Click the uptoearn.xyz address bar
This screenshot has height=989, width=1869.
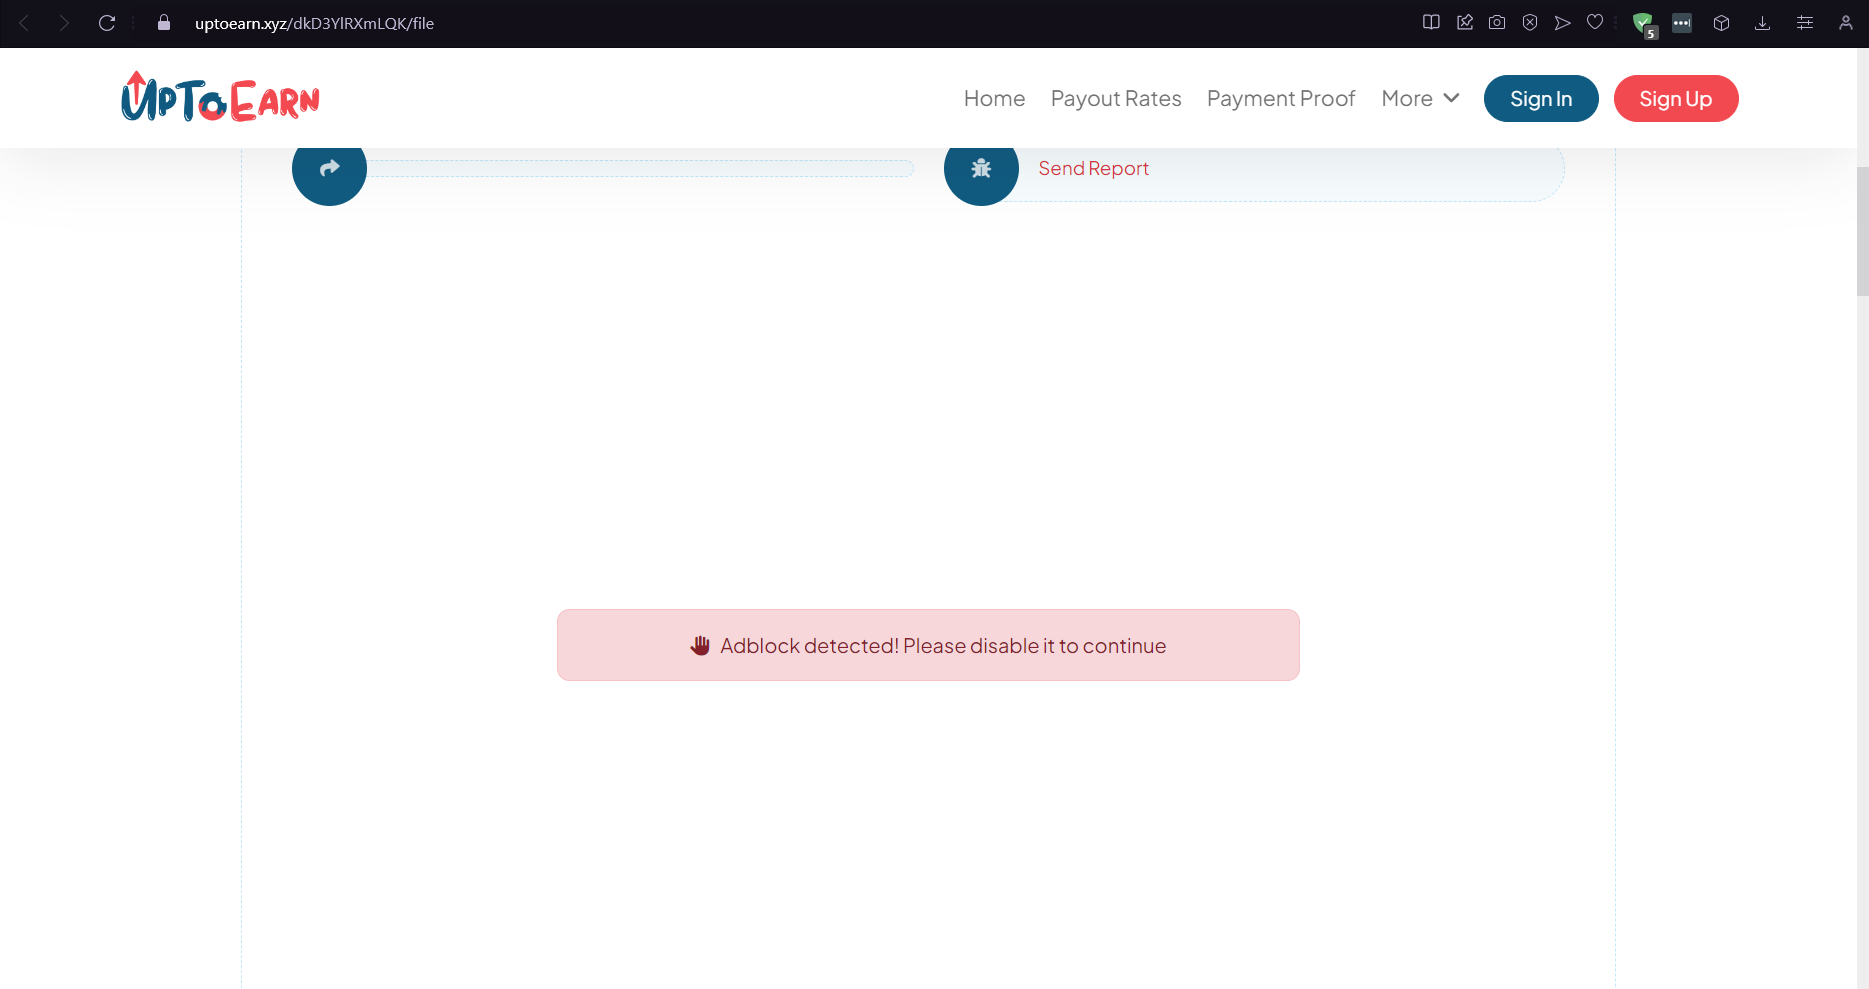tap(313, 23)
